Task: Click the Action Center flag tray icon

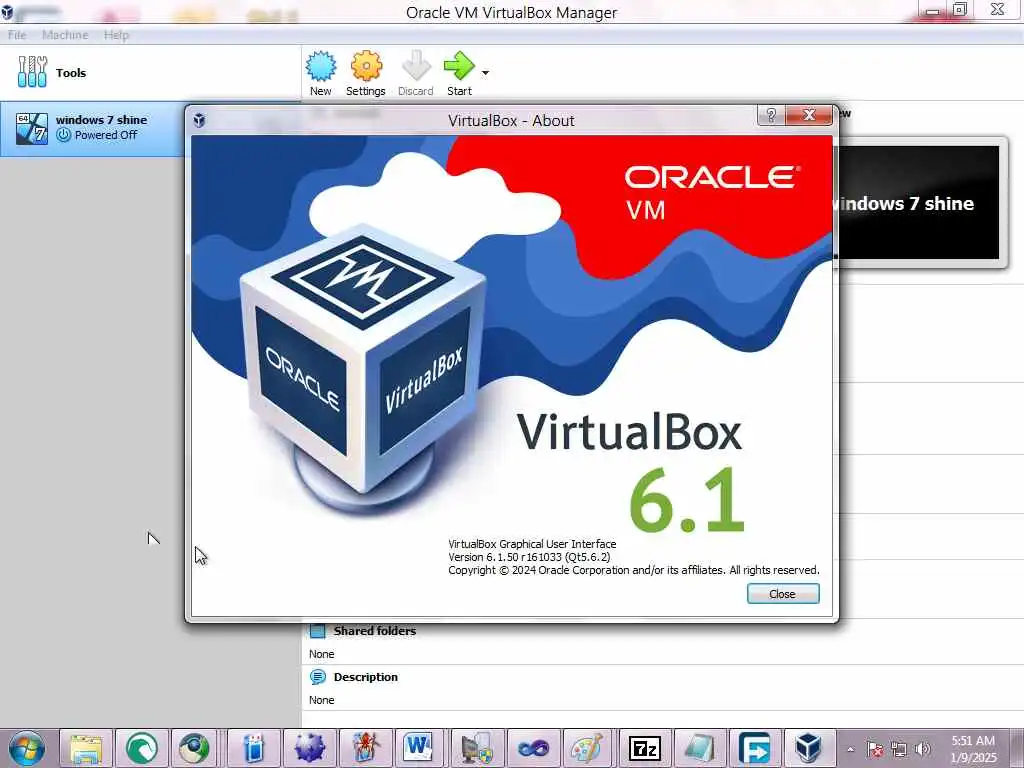Action: coord(875,749)
